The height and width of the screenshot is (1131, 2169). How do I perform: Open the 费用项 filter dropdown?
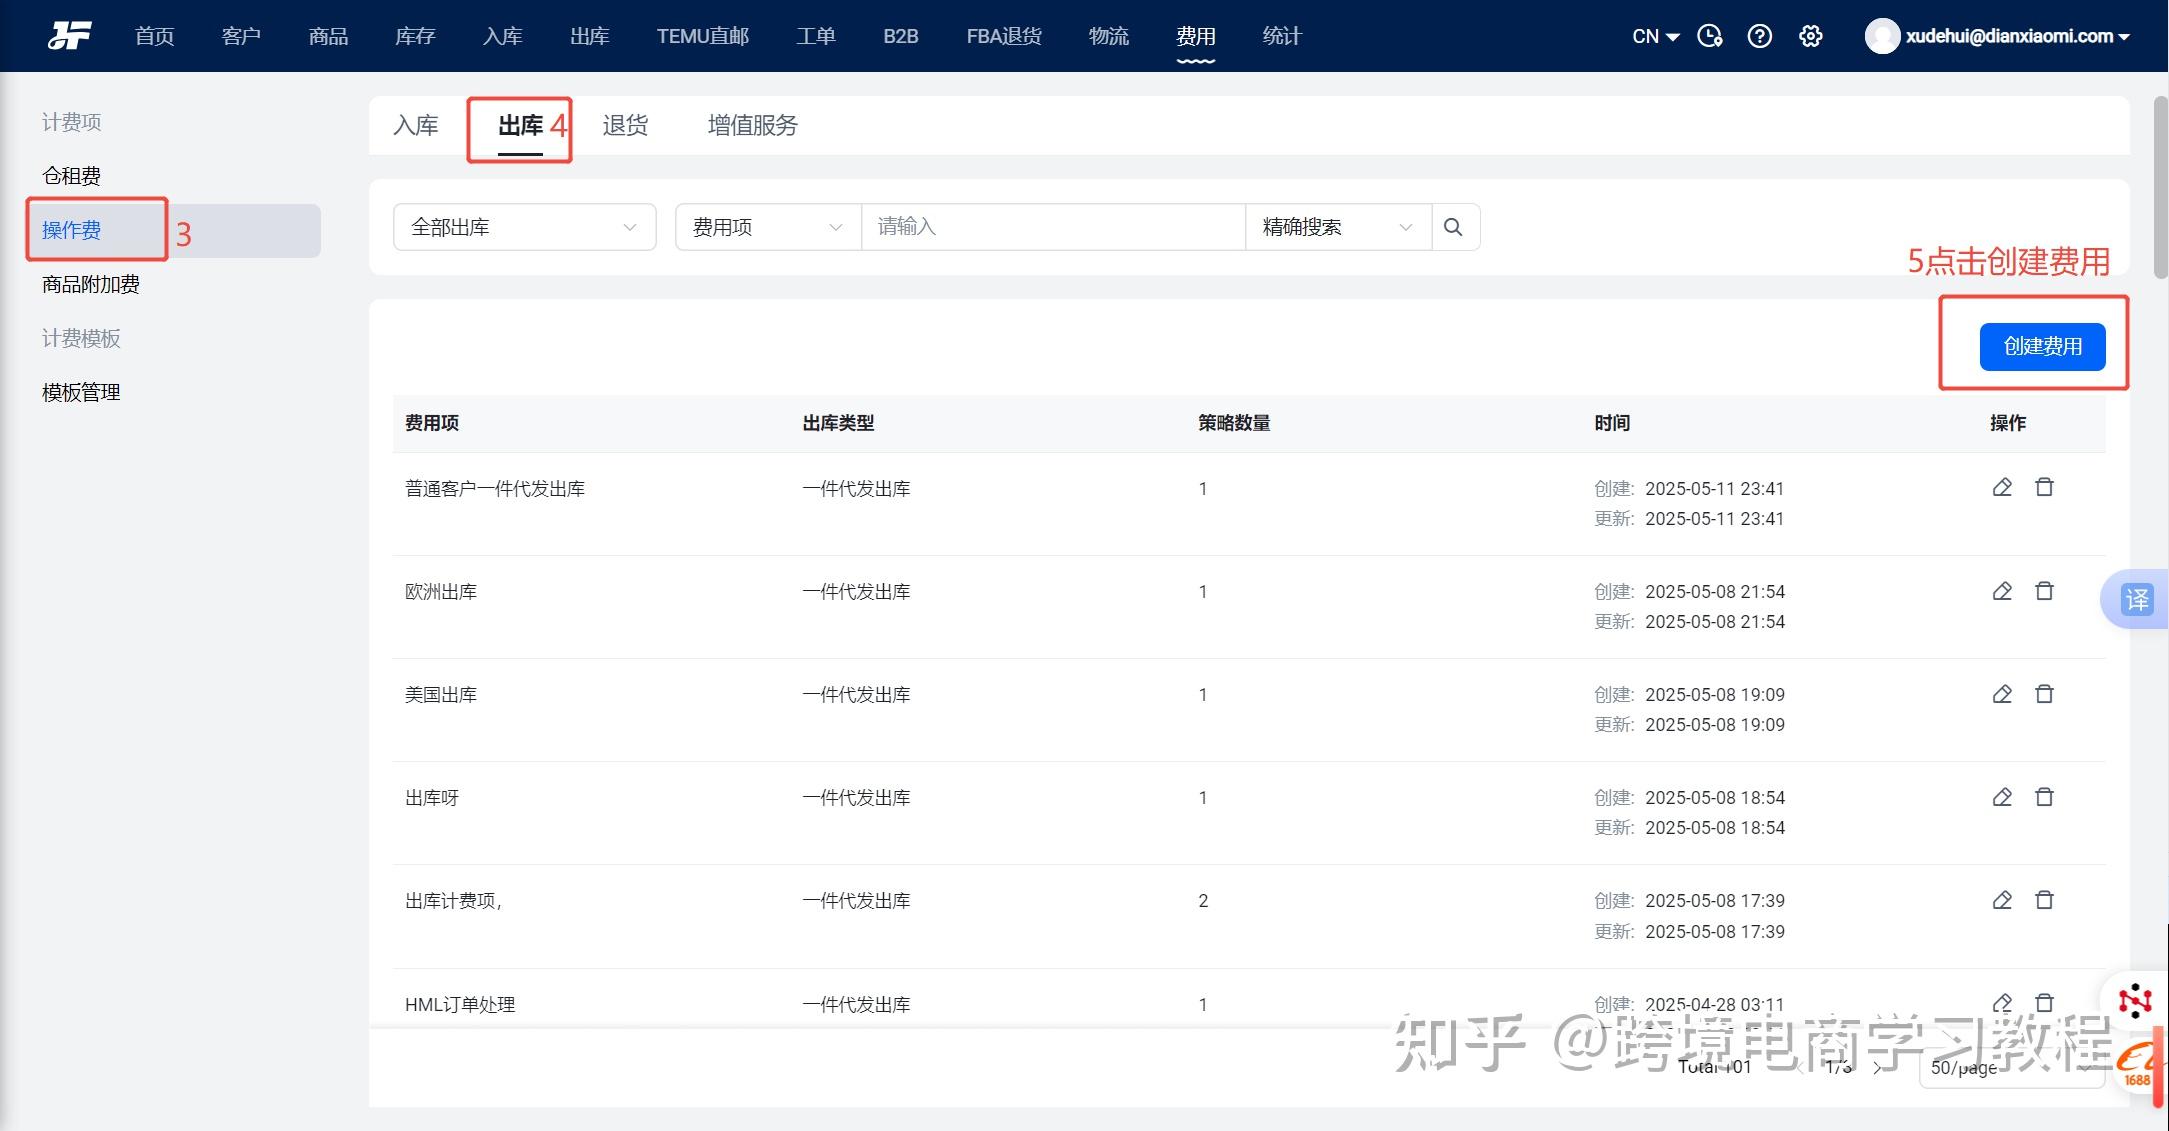(765, 227)
